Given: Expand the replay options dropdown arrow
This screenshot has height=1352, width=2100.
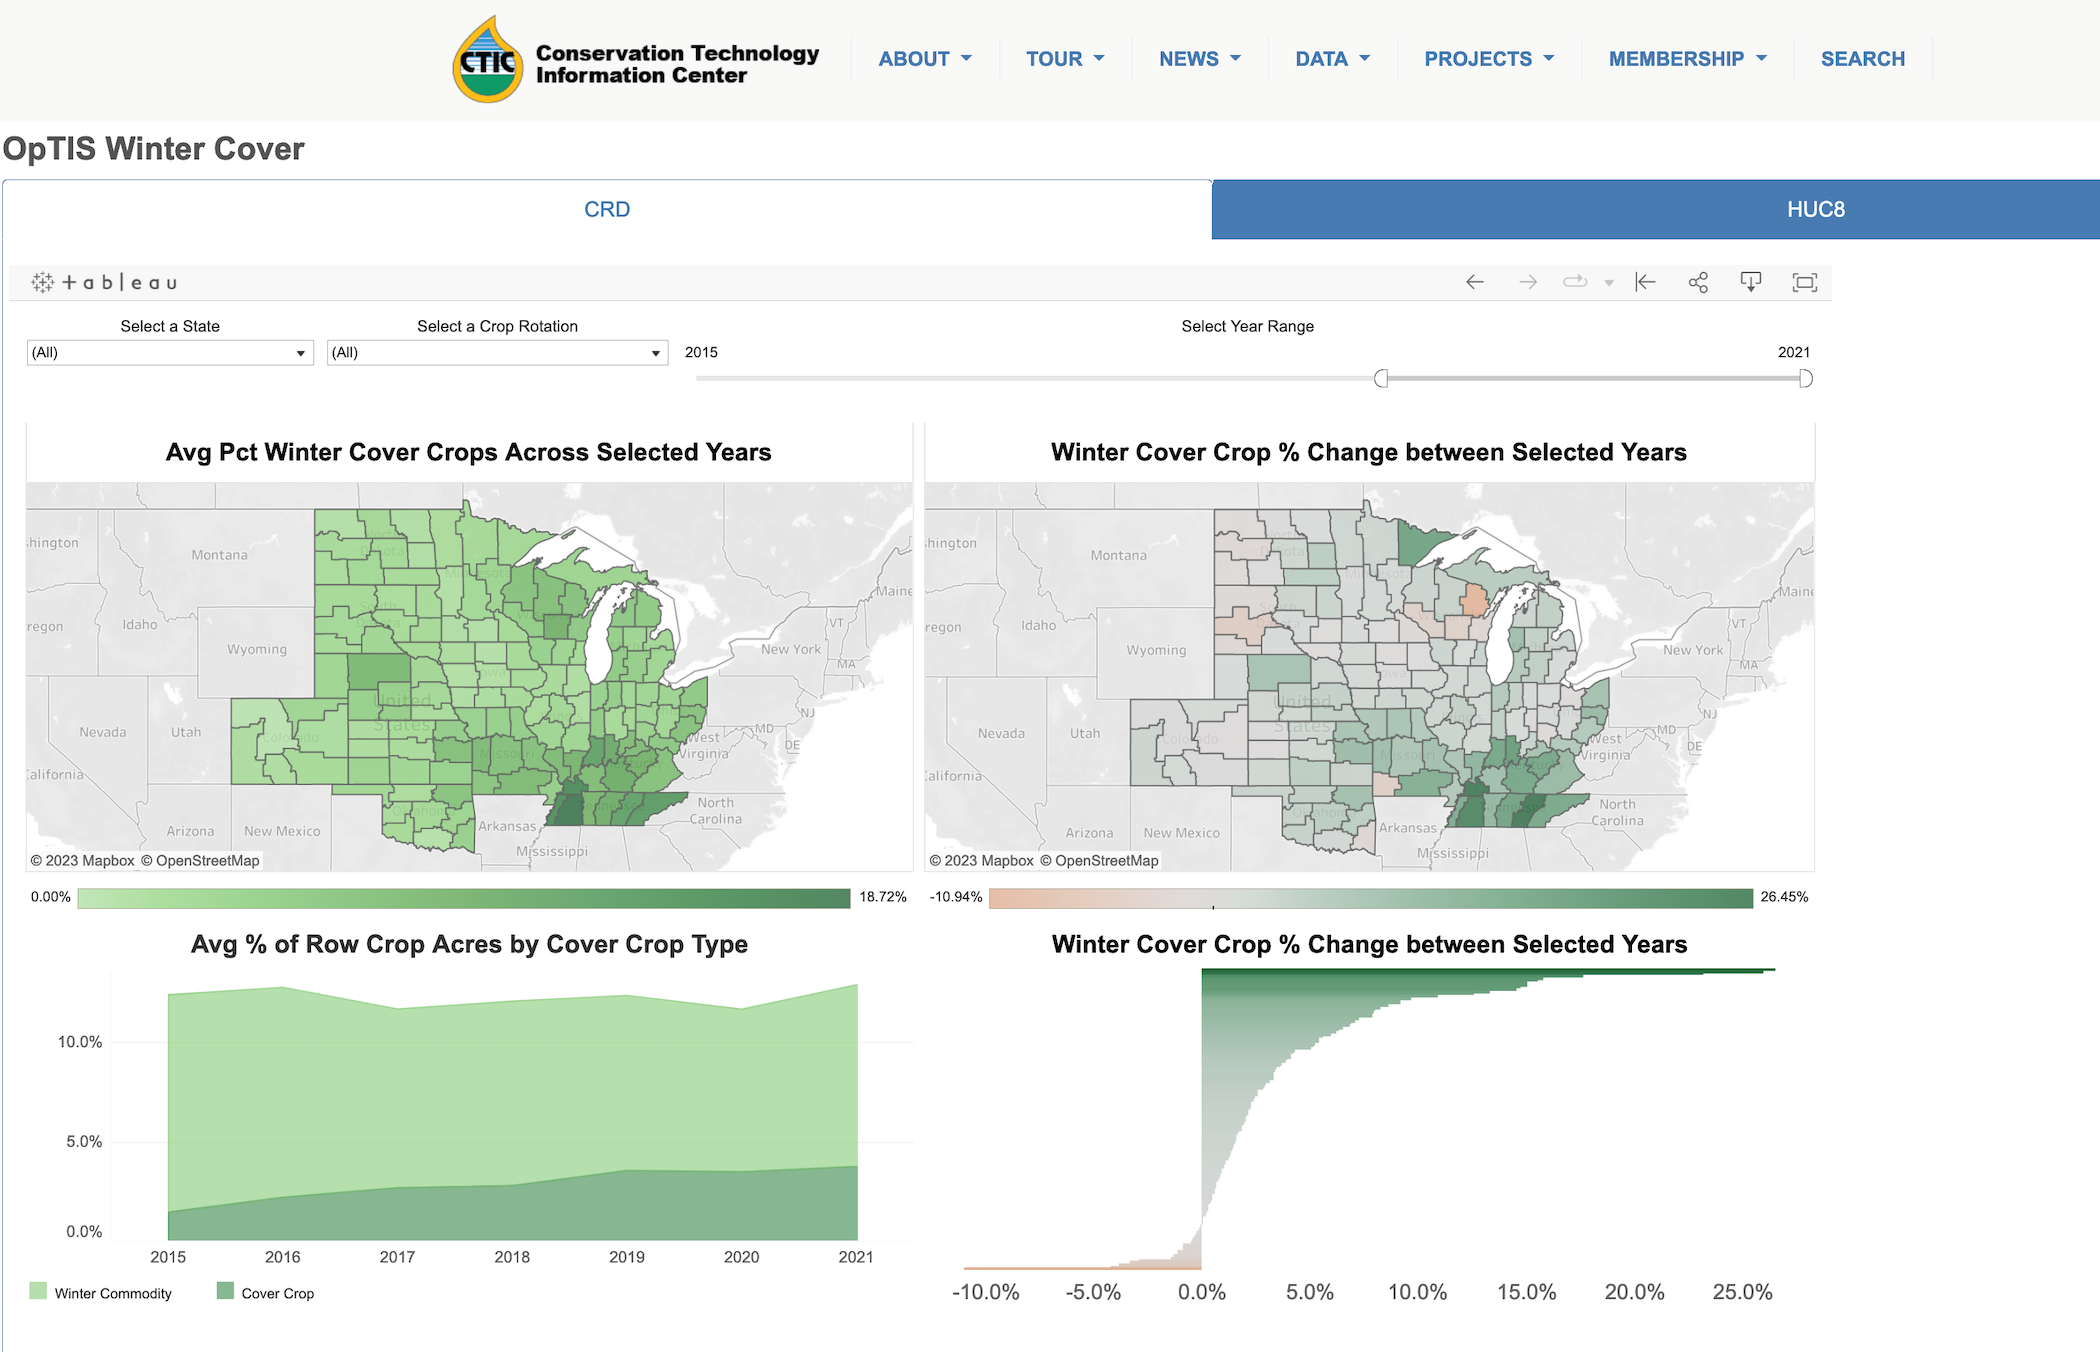Looking at the screenshot, I should [1609, 283].
